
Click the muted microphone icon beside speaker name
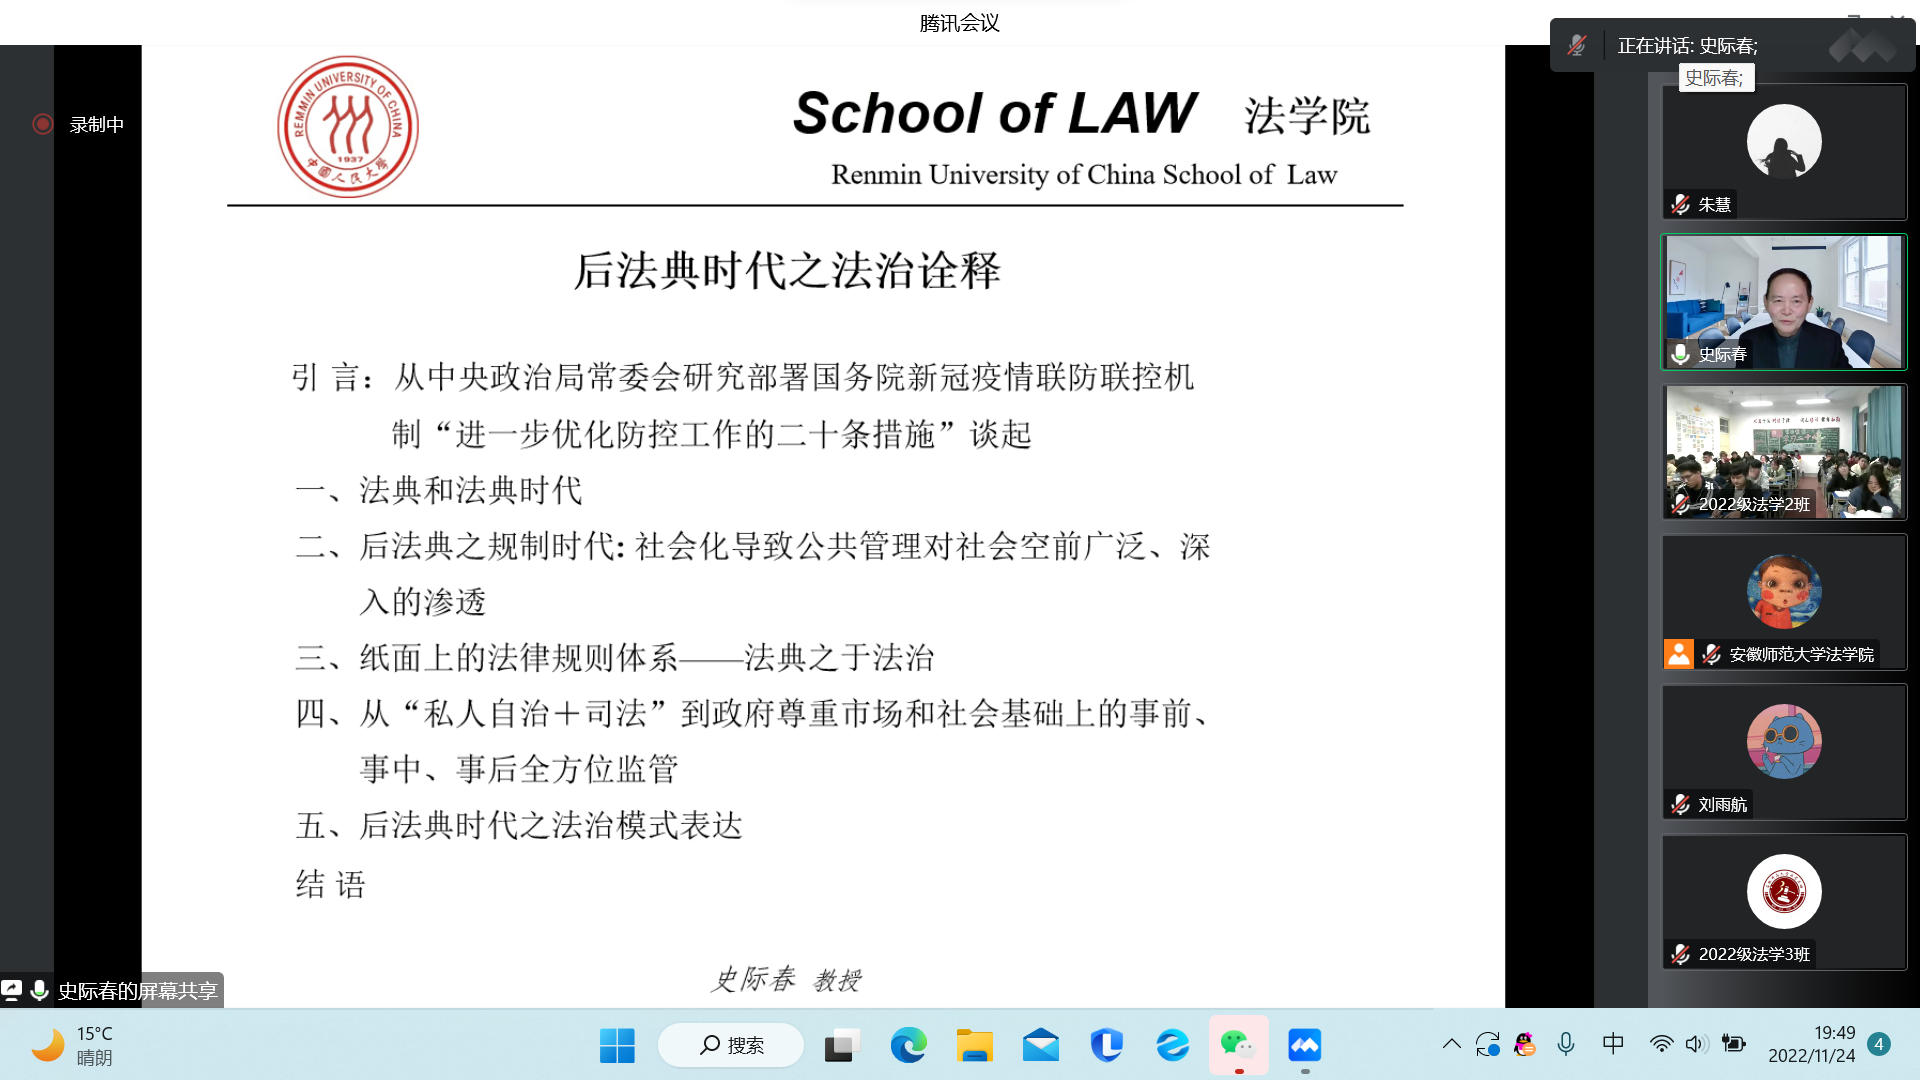[1577, 45]
